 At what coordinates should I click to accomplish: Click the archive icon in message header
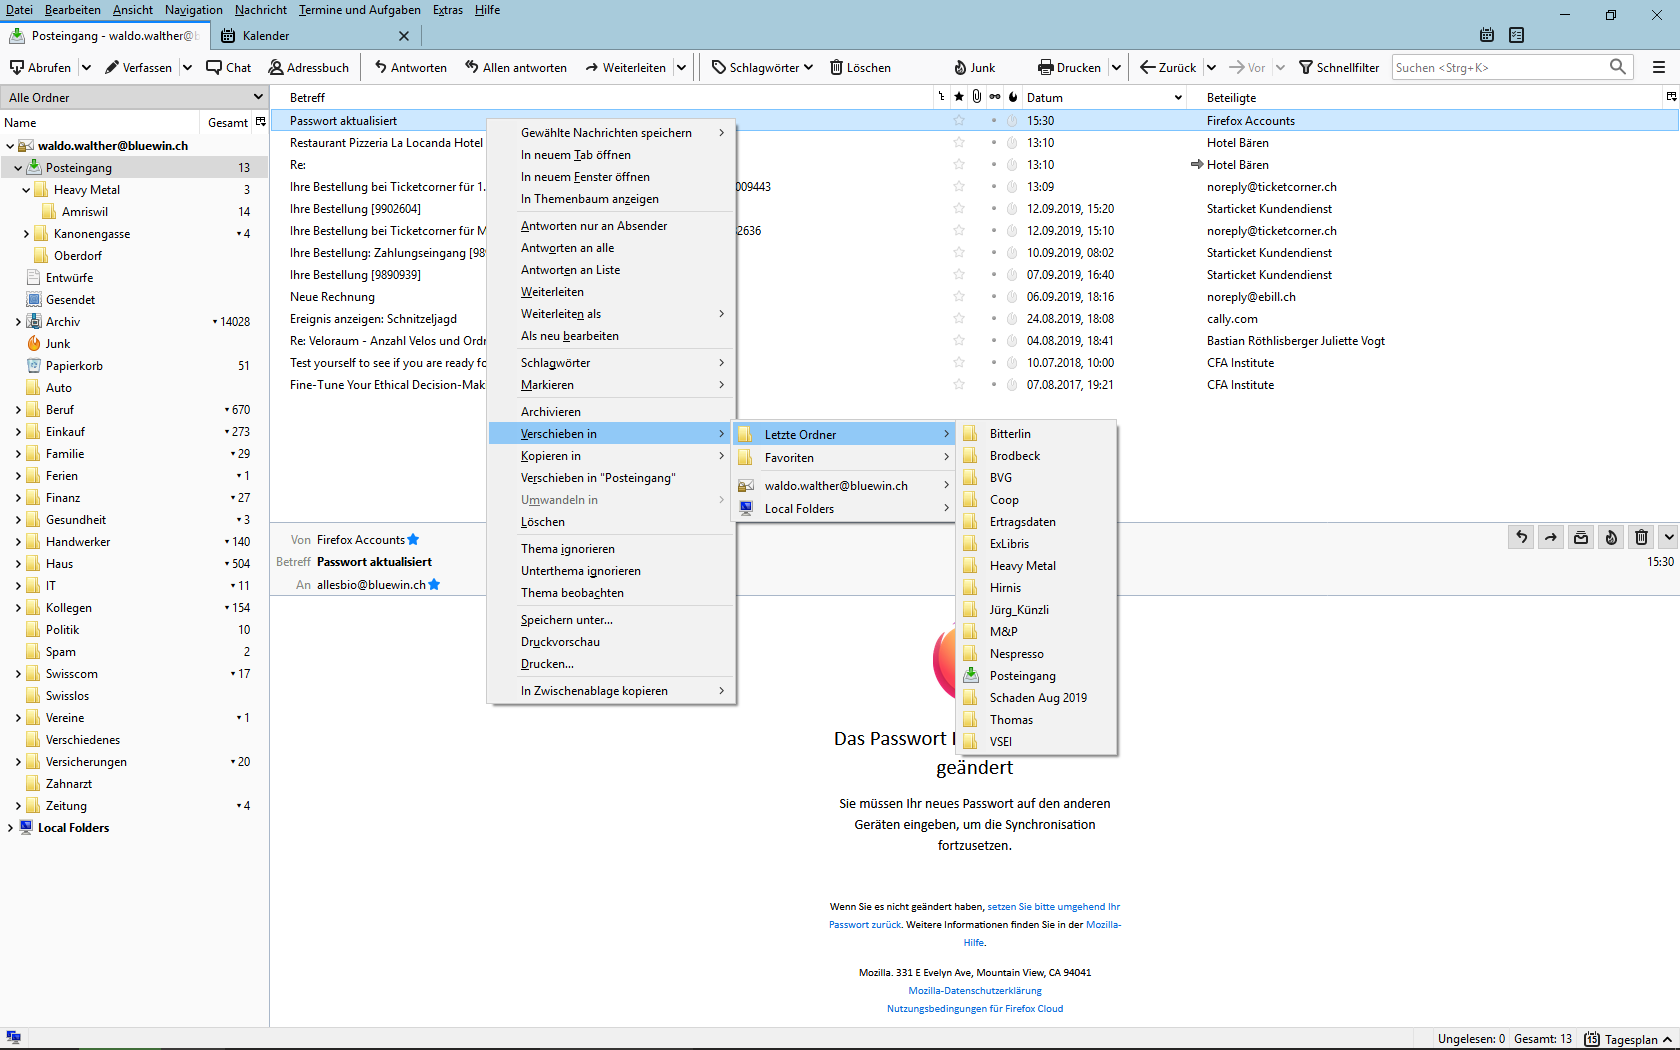click(x=1581, y=537)
